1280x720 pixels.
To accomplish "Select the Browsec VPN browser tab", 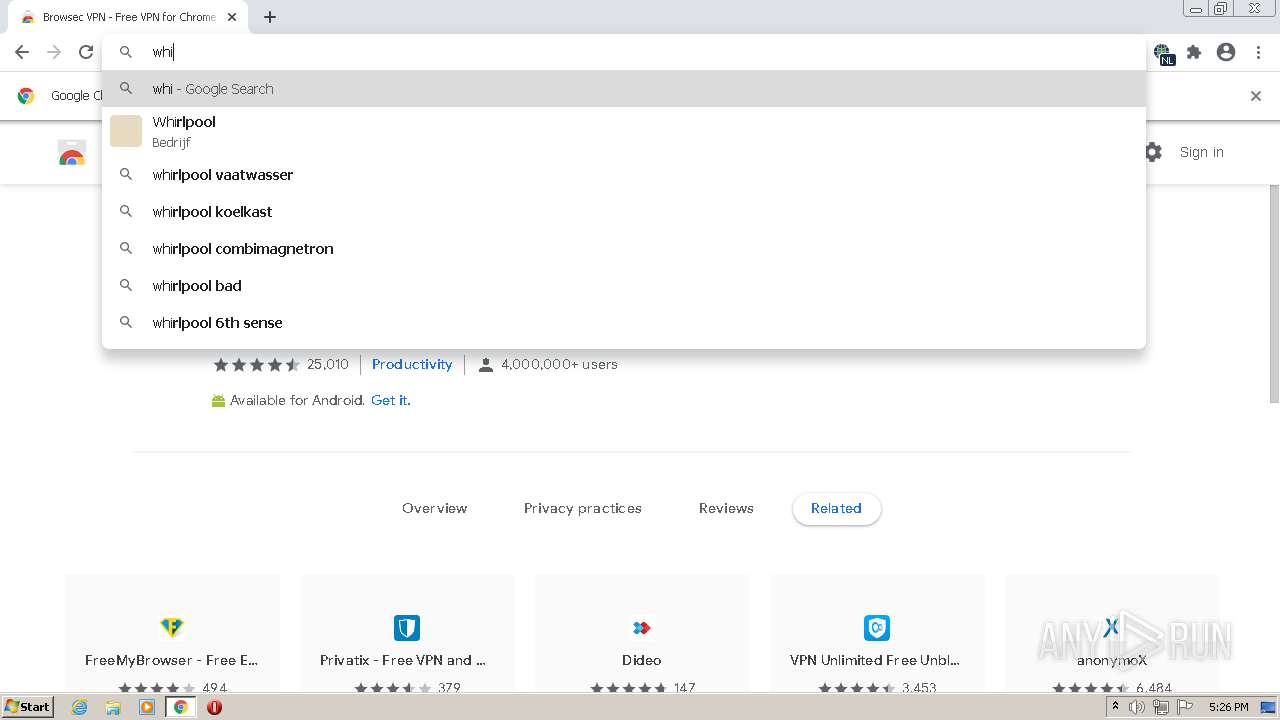I will [x=128, y=17].
